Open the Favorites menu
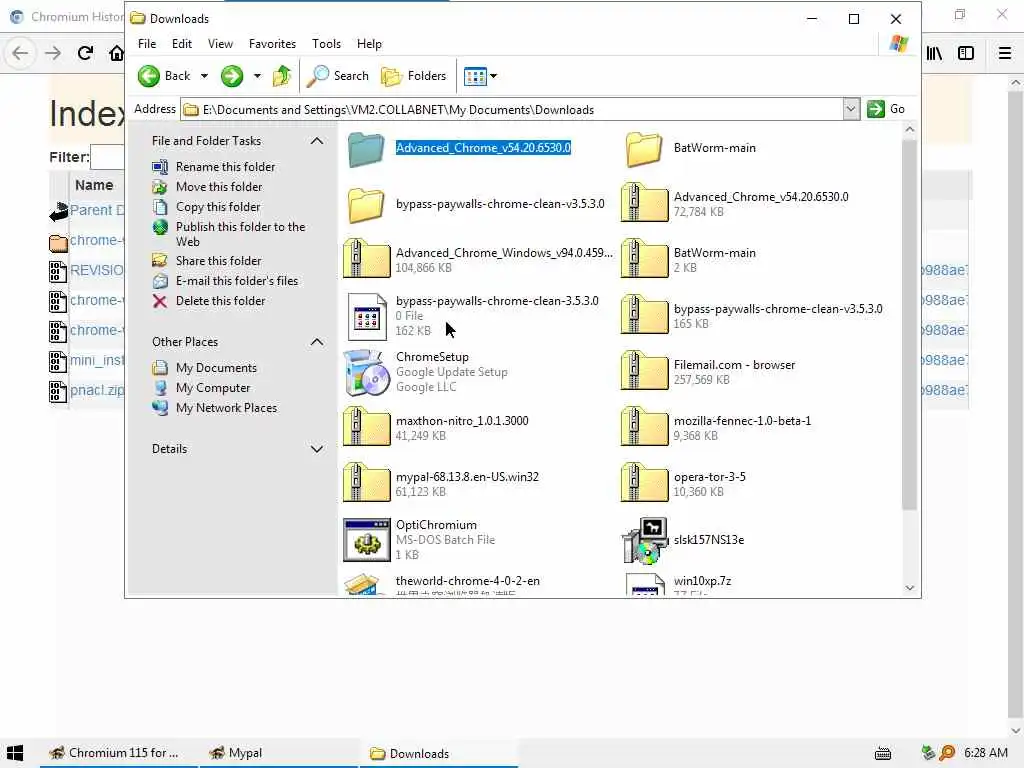The width and height of the screenshot is (1024, 768). (x=272, y=44)
